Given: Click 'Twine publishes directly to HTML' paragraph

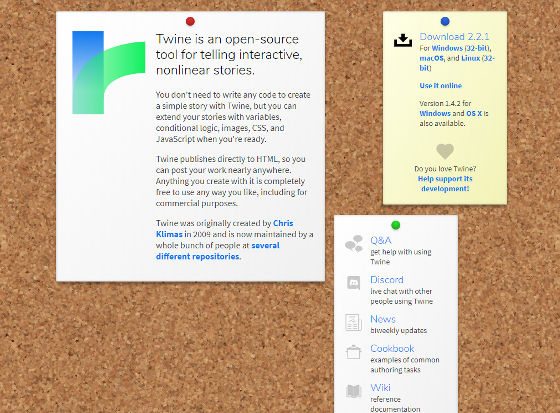Looking at the screenshot, I should 231,181.
